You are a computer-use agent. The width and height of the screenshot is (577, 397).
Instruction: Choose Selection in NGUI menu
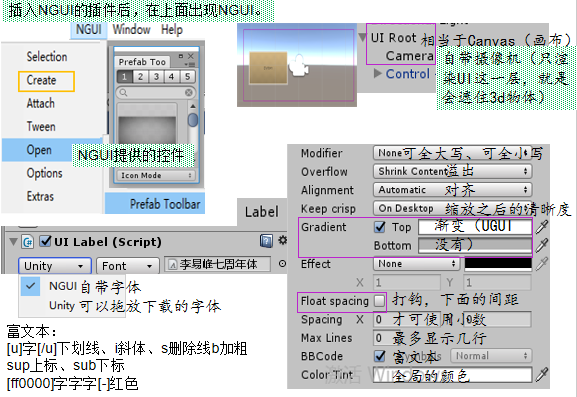pyautogui.click(x=47, y=57)
